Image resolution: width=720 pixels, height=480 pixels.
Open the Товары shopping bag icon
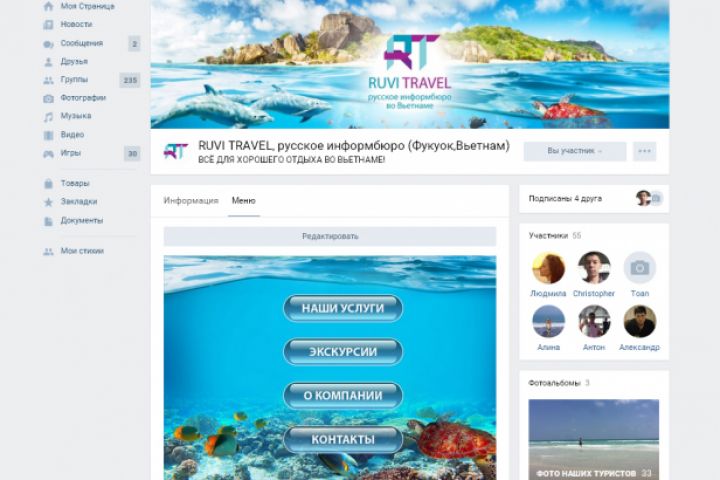(48, 184)
